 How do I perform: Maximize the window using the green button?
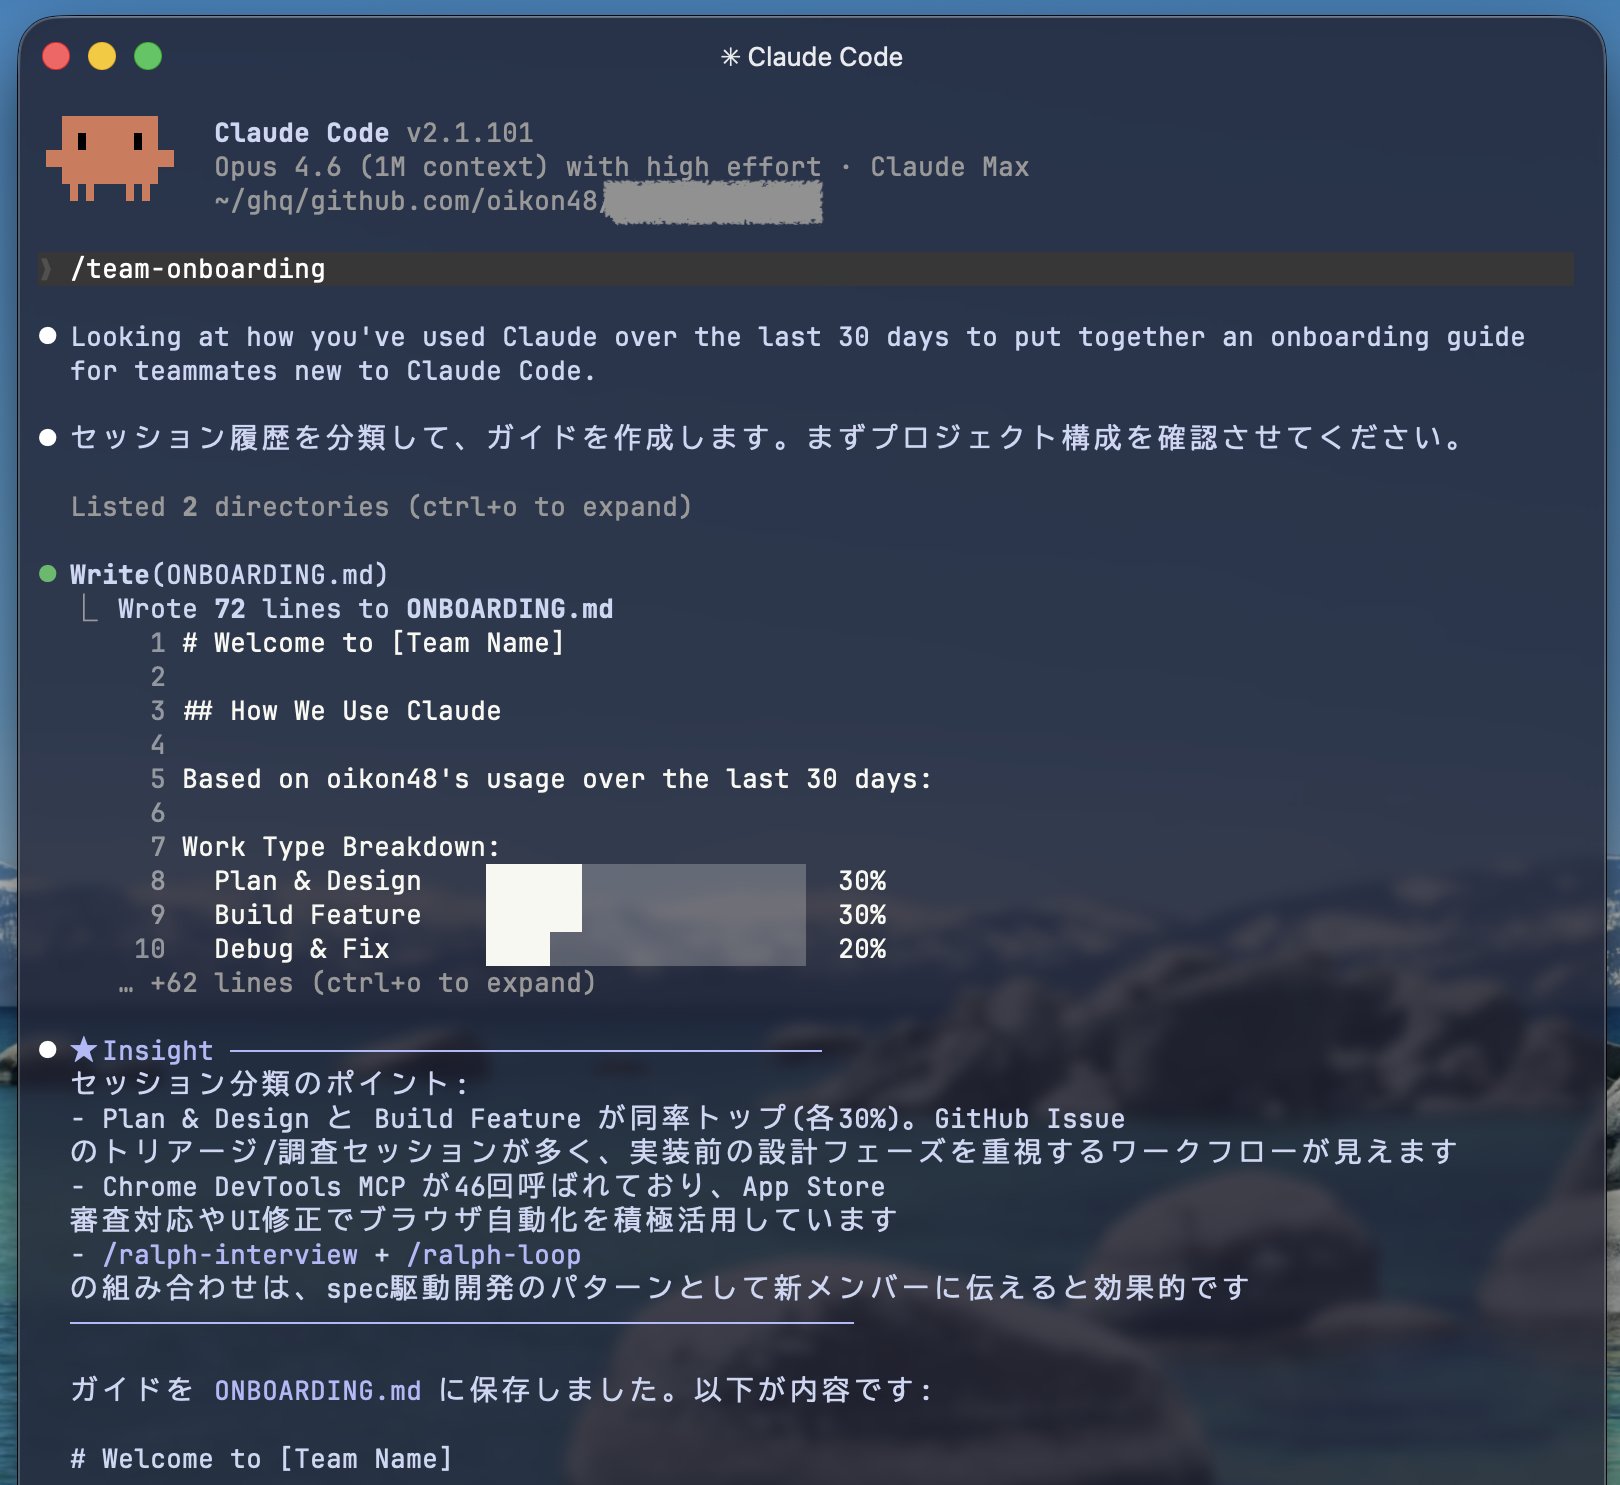(148, 56)
